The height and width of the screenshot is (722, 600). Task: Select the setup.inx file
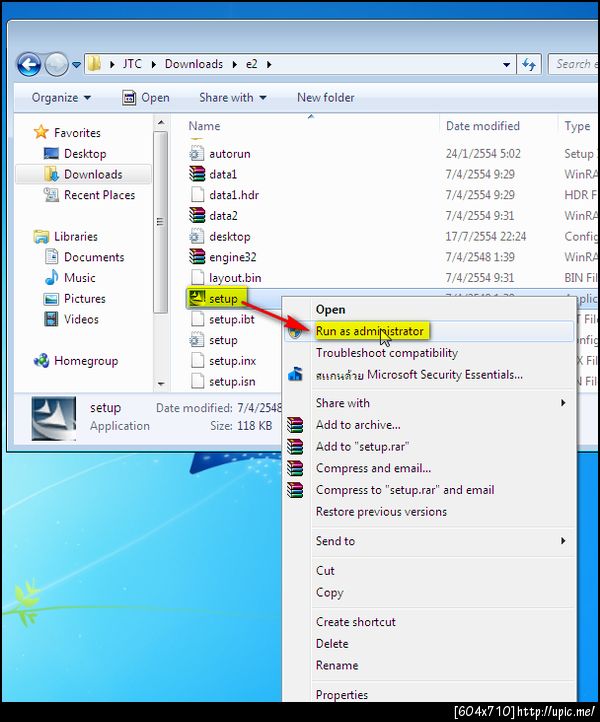[x=233, y=361]
